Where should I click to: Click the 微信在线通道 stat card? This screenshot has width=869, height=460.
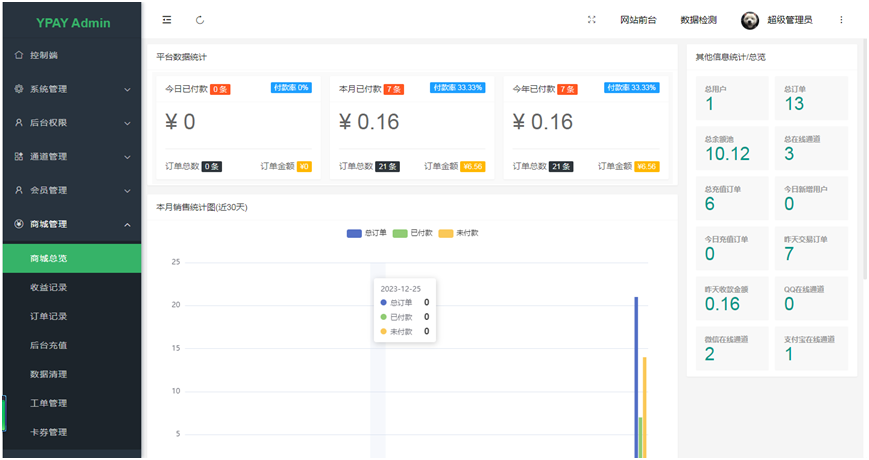click(732, 348)
